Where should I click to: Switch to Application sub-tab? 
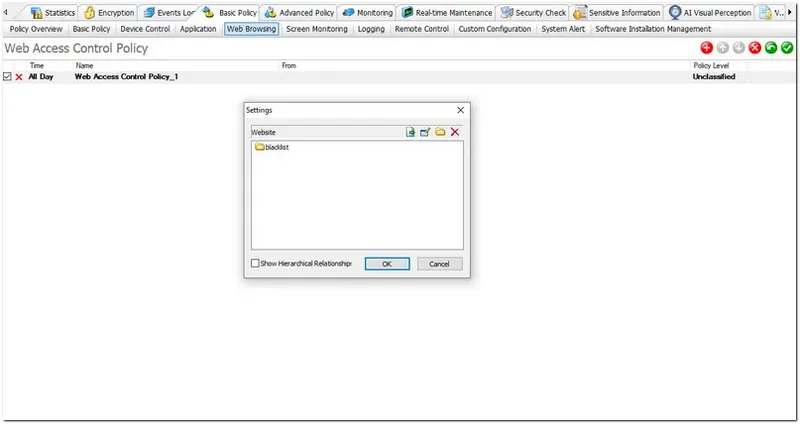198,29
